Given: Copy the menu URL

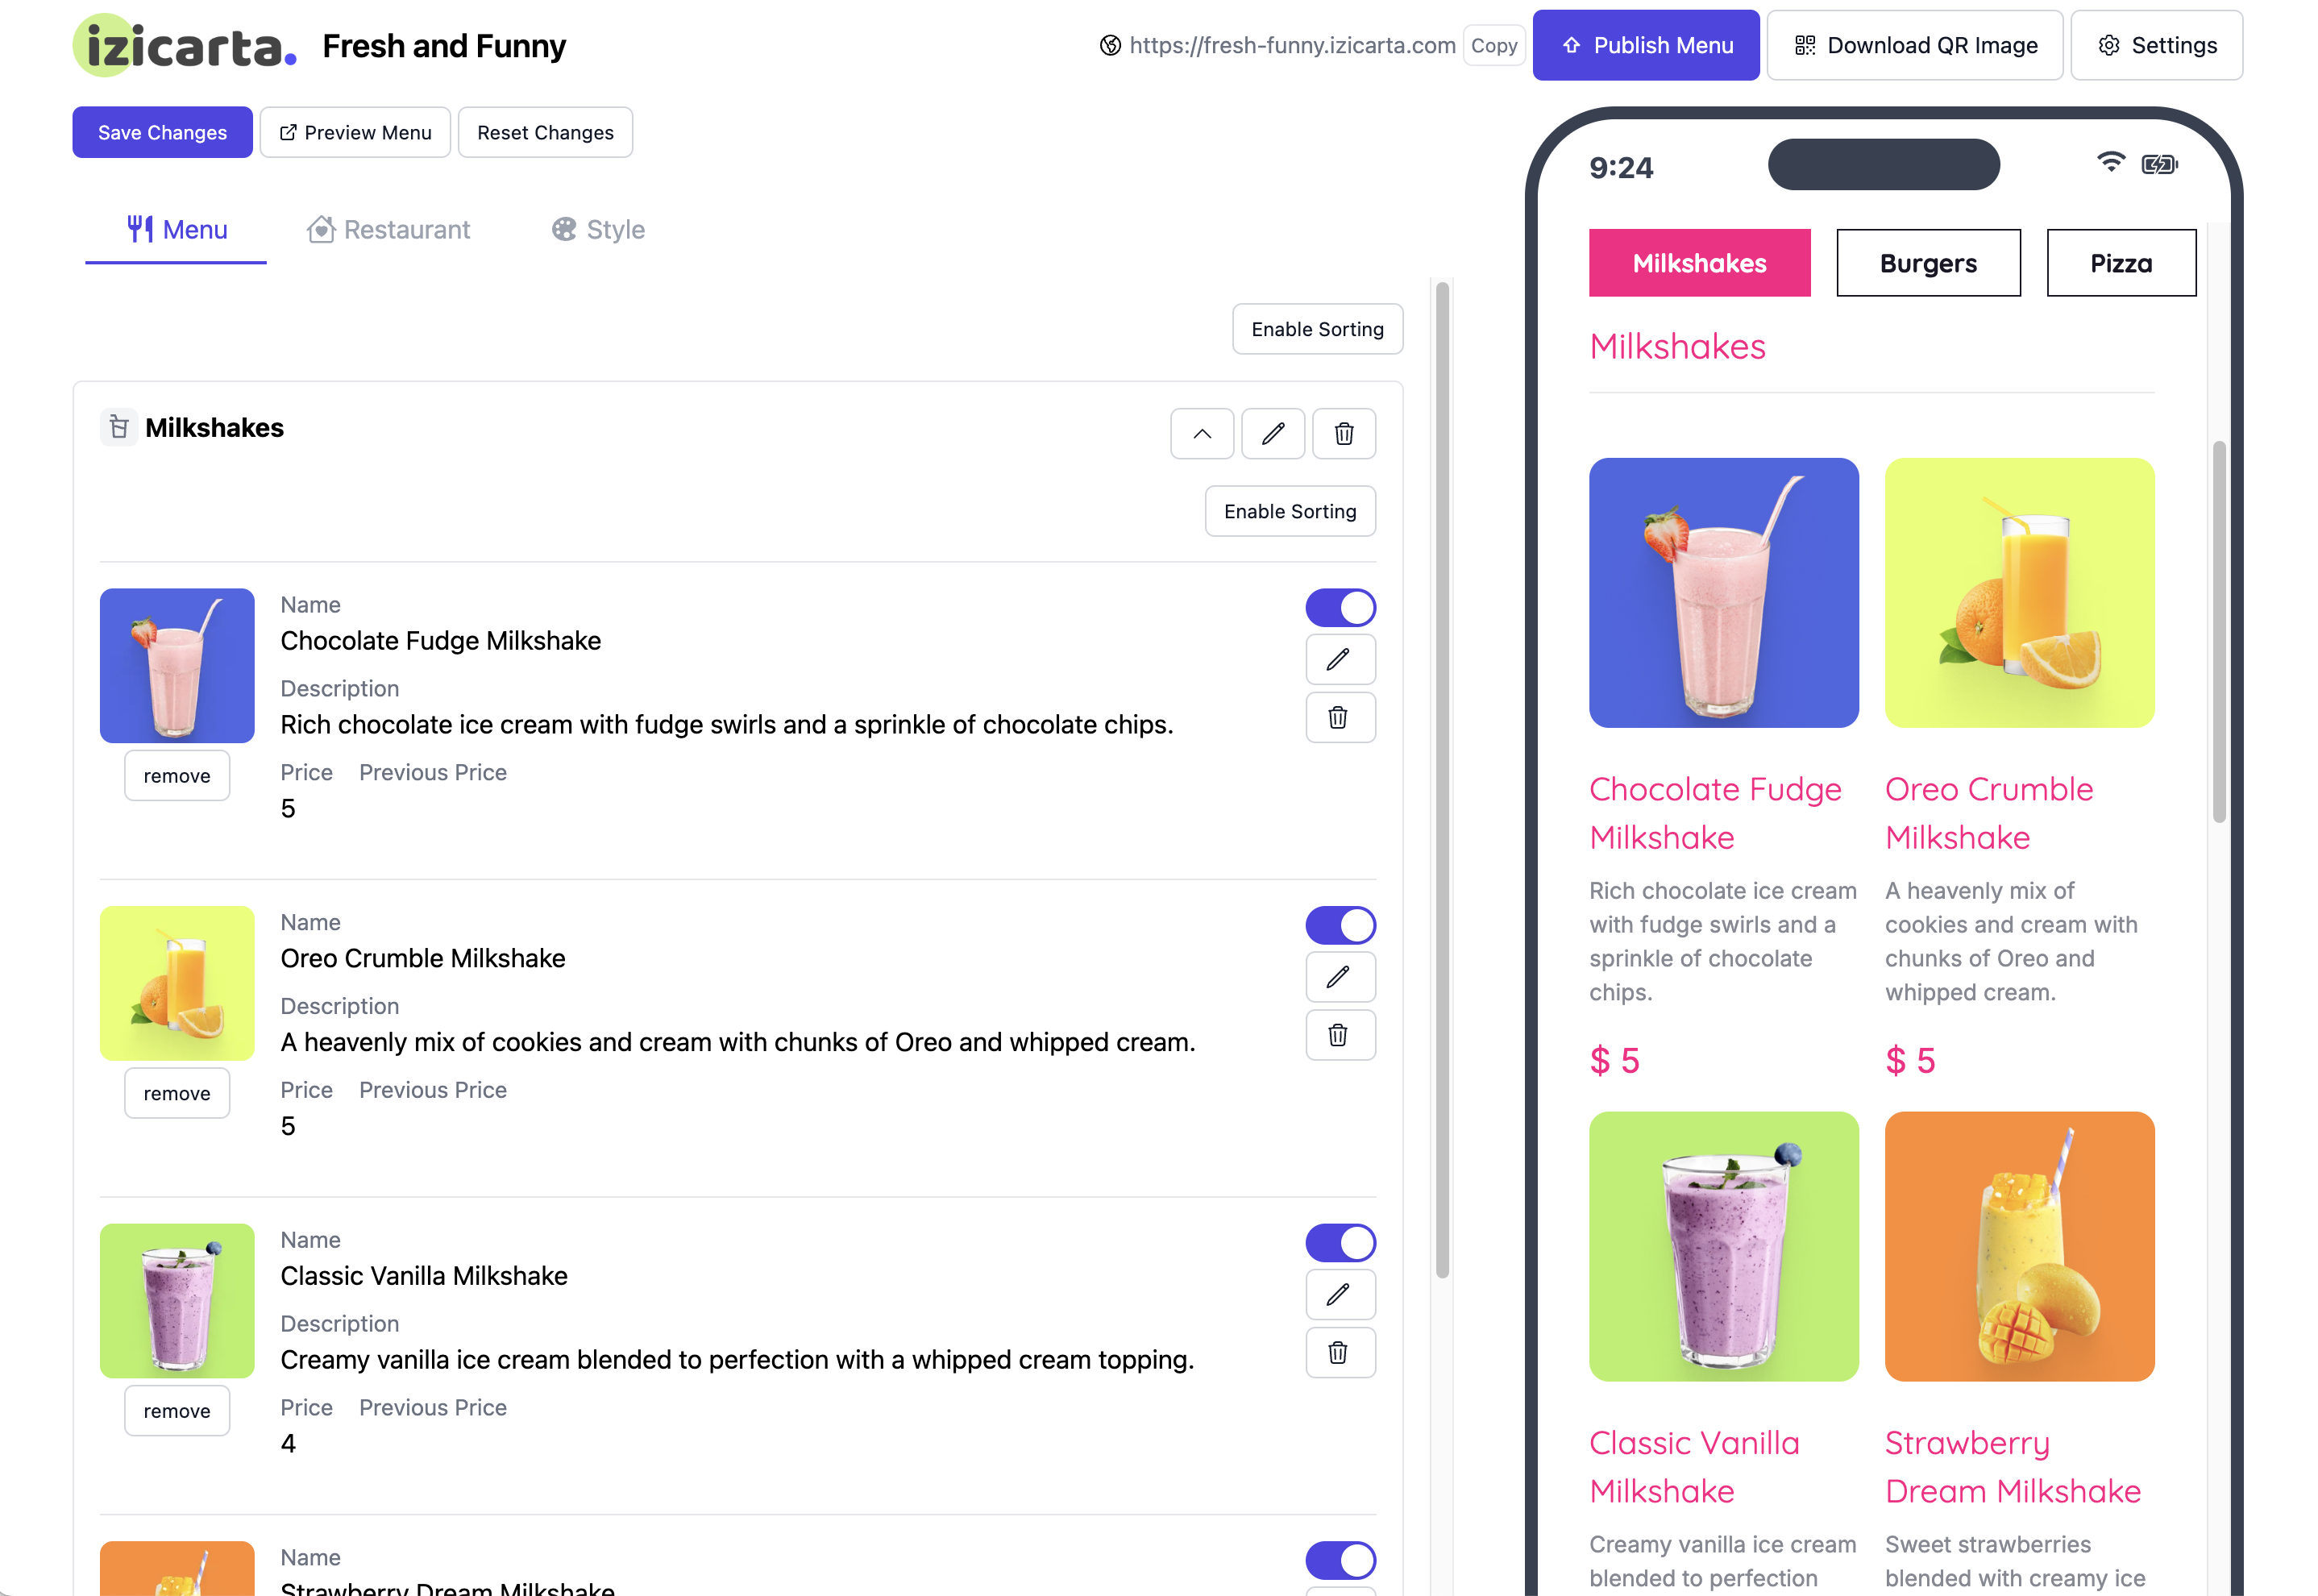Looking at the screenshot, I should (1493, 46).
